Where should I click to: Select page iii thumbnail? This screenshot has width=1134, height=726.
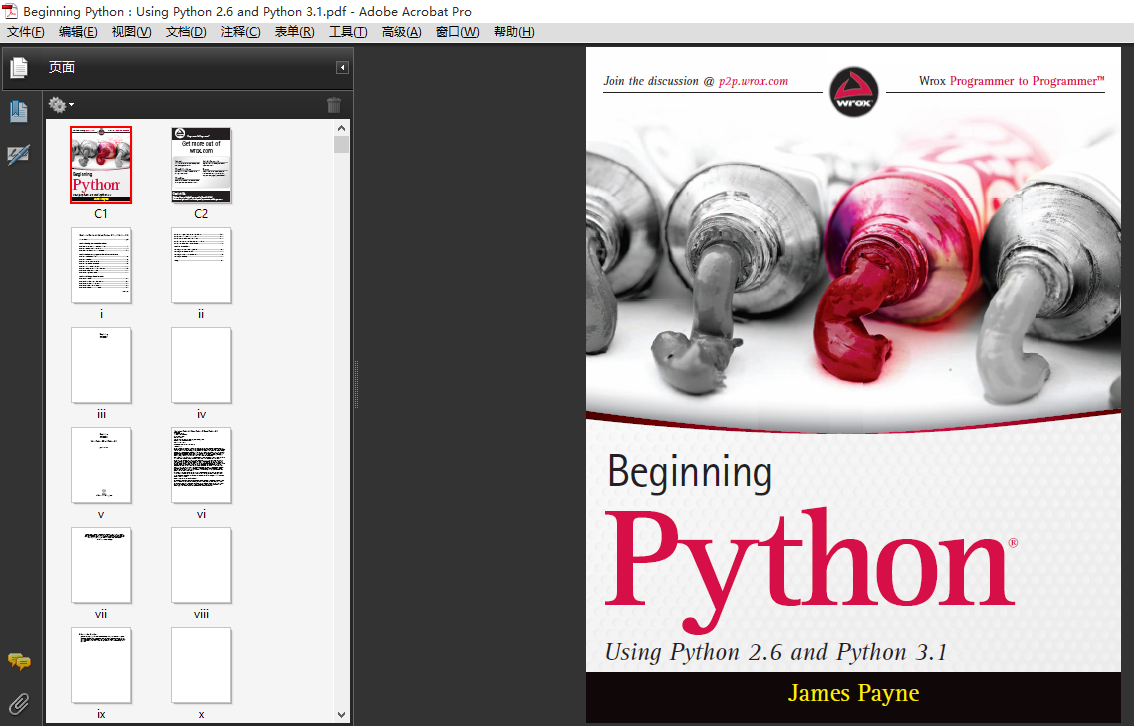[x=101, y=365]
